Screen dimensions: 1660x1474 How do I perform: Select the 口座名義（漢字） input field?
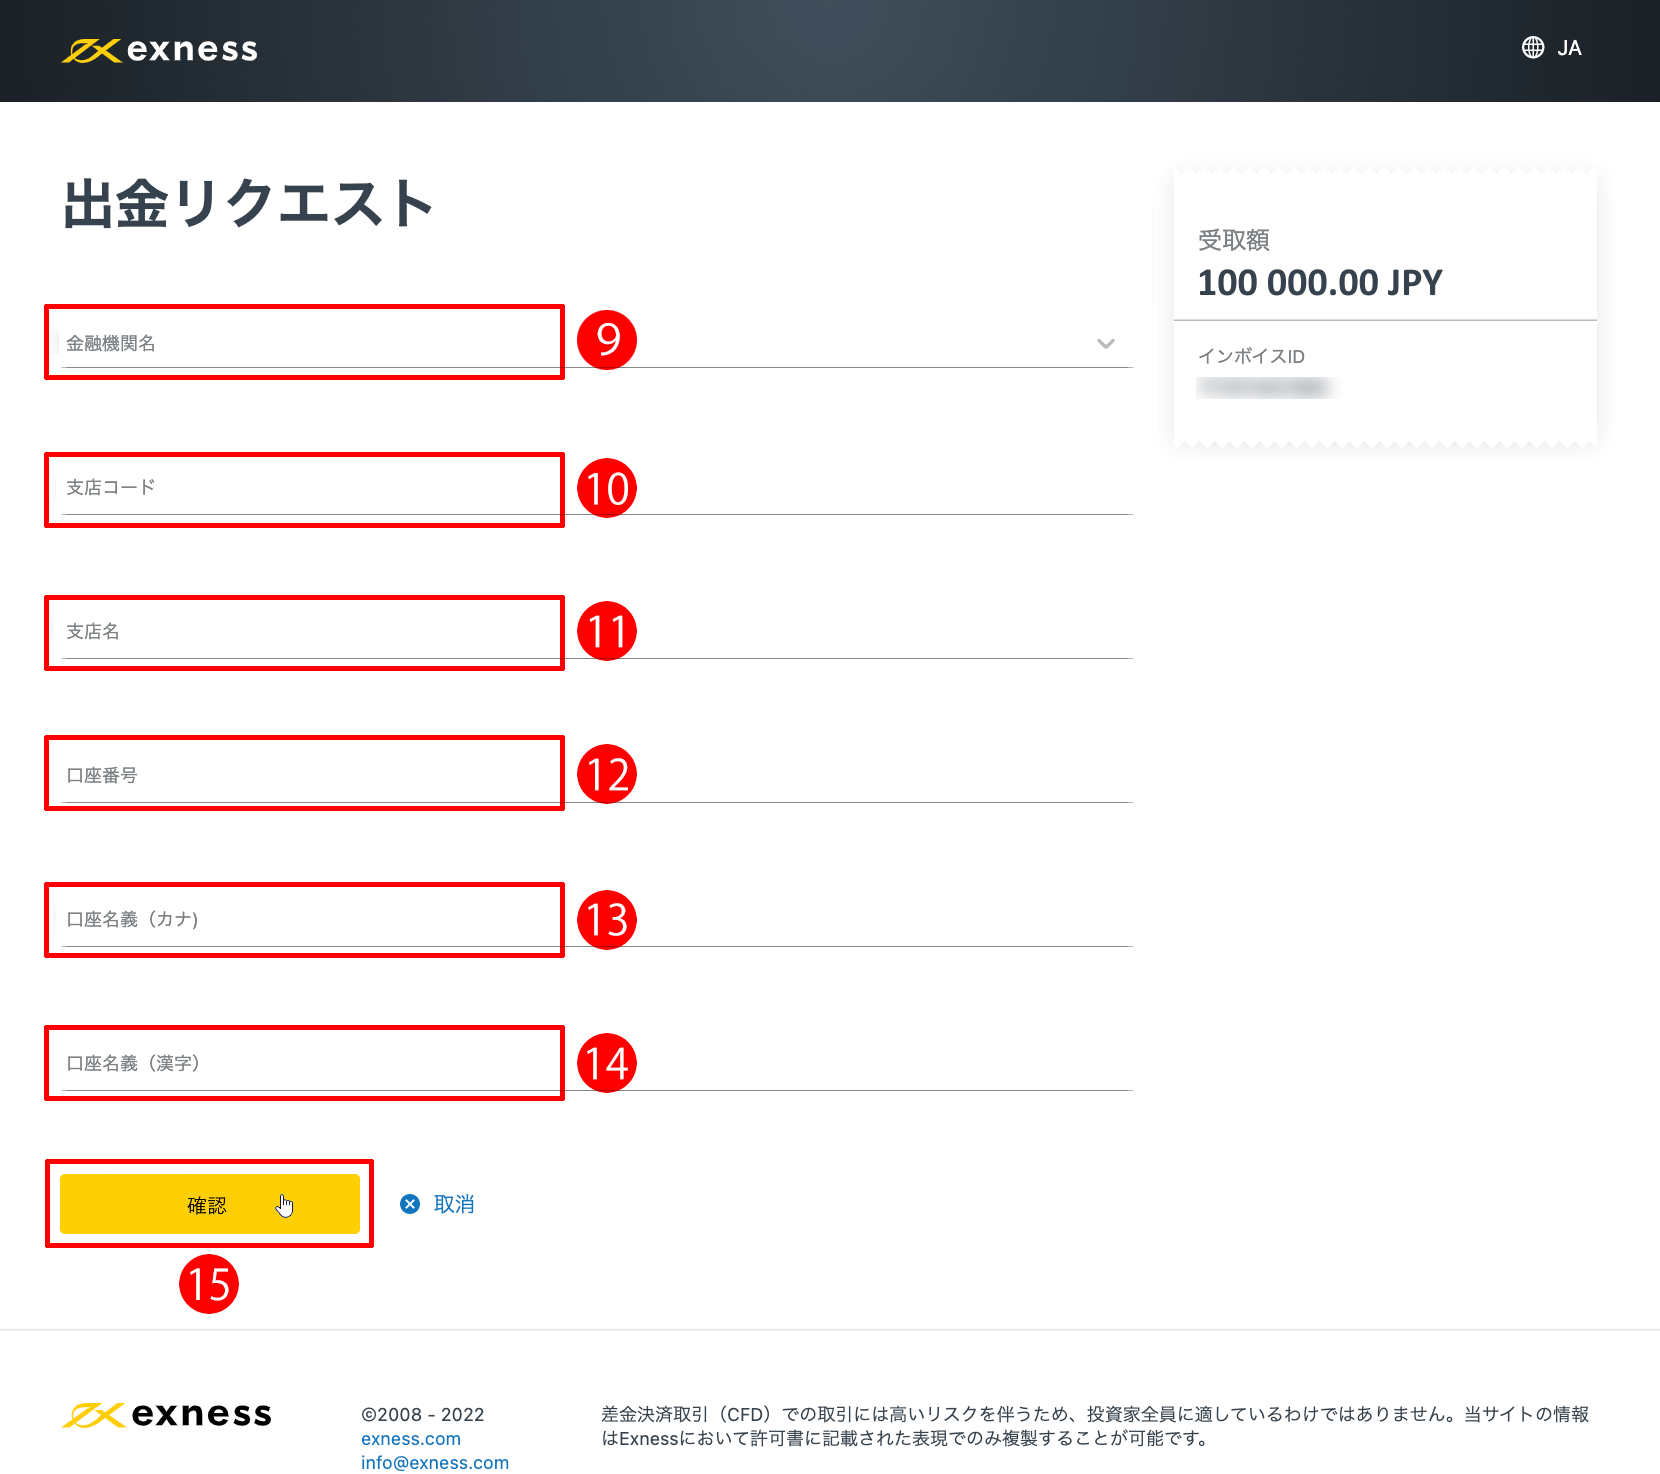[x=300, y=1063]
